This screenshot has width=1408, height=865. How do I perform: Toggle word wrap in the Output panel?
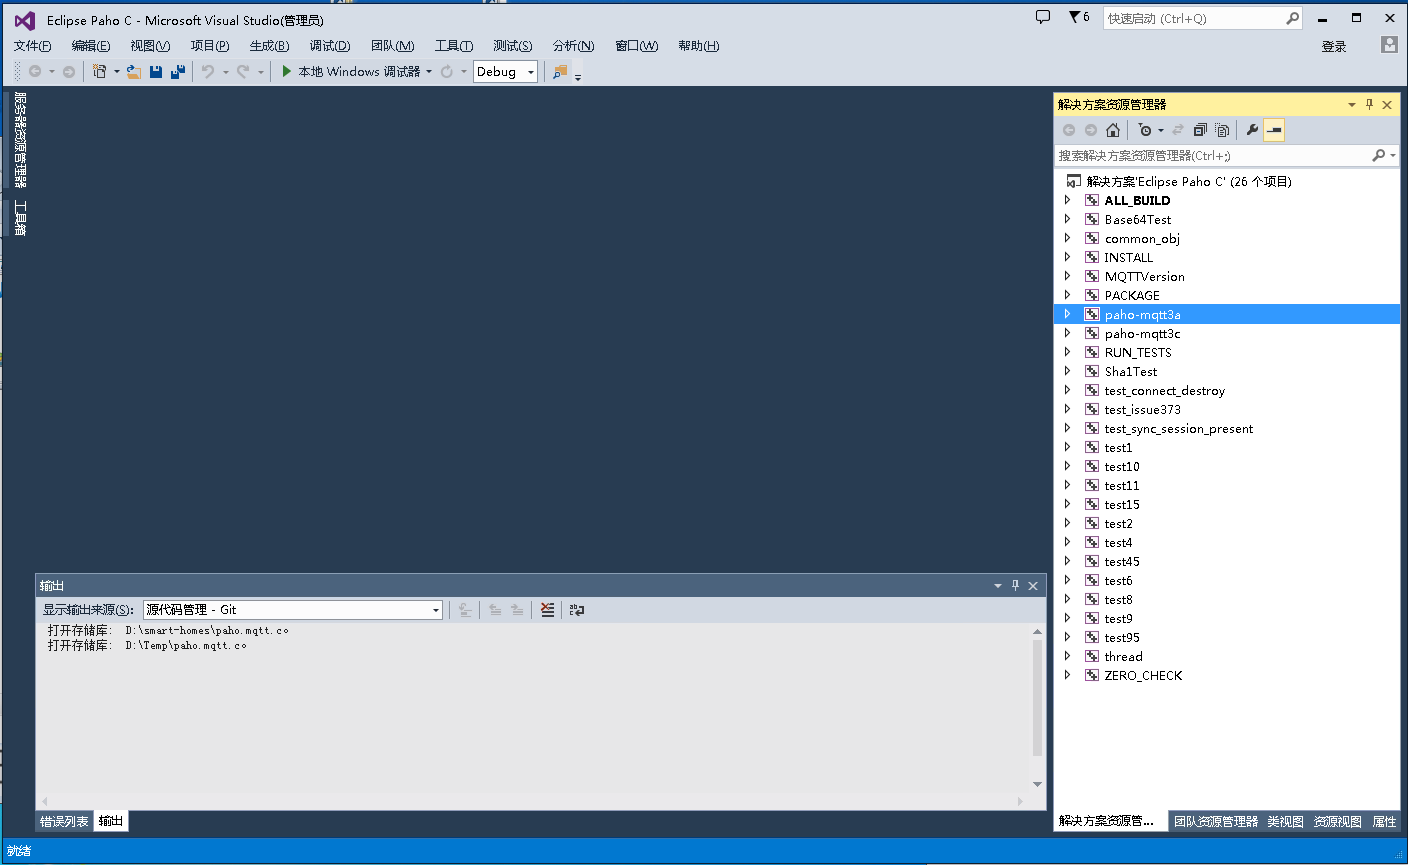tap(577, 609)
